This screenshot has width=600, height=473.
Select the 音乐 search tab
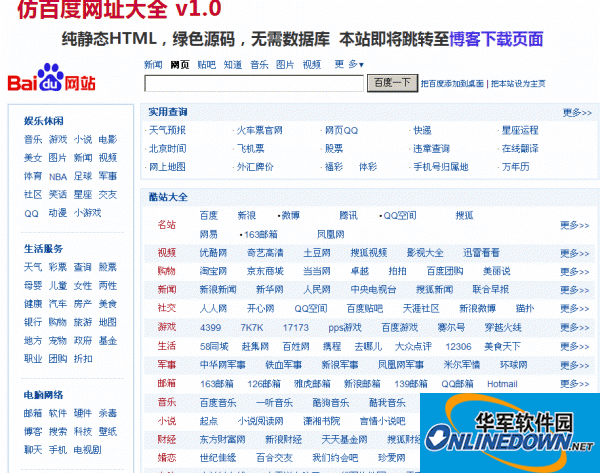(x=259, y=65)
